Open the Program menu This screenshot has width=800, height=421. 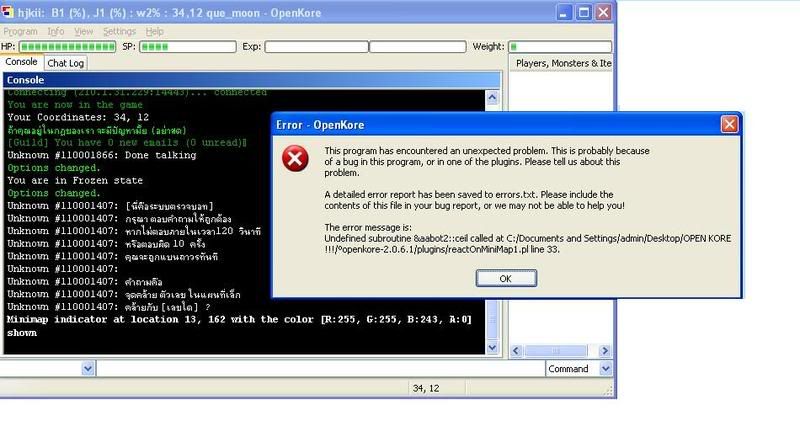(x=20, y=32)
